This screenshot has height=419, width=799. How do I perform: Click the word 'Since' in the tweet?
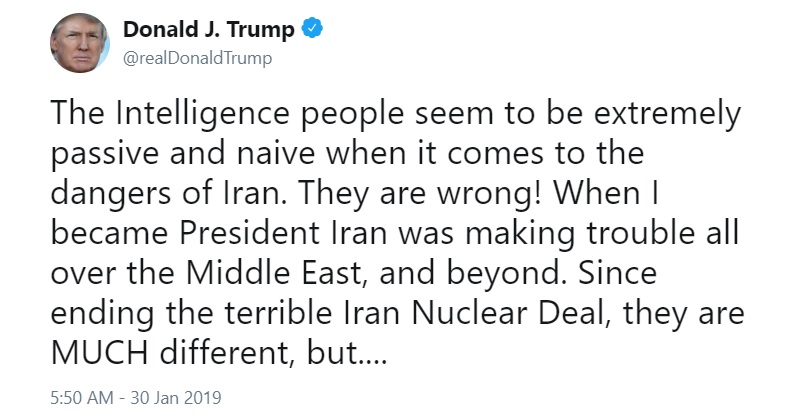tap(618, 273)
